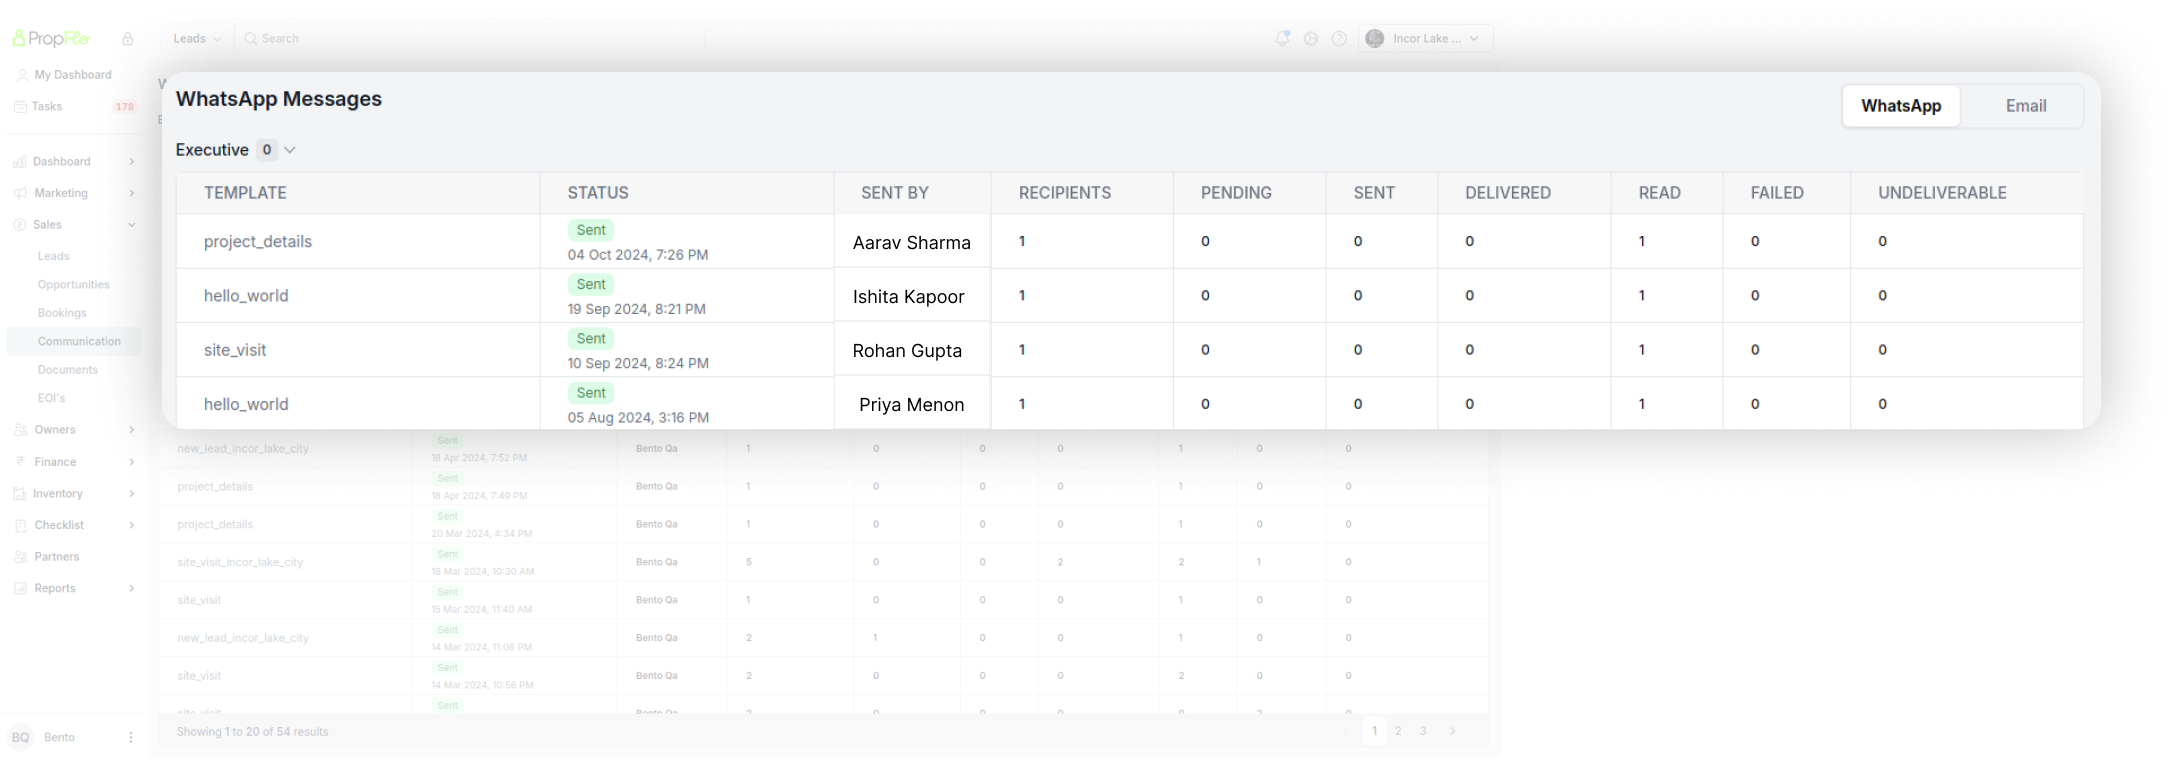Click the next page arrow
This screenshot has width=2174, height=761.
pos(1453,731)
